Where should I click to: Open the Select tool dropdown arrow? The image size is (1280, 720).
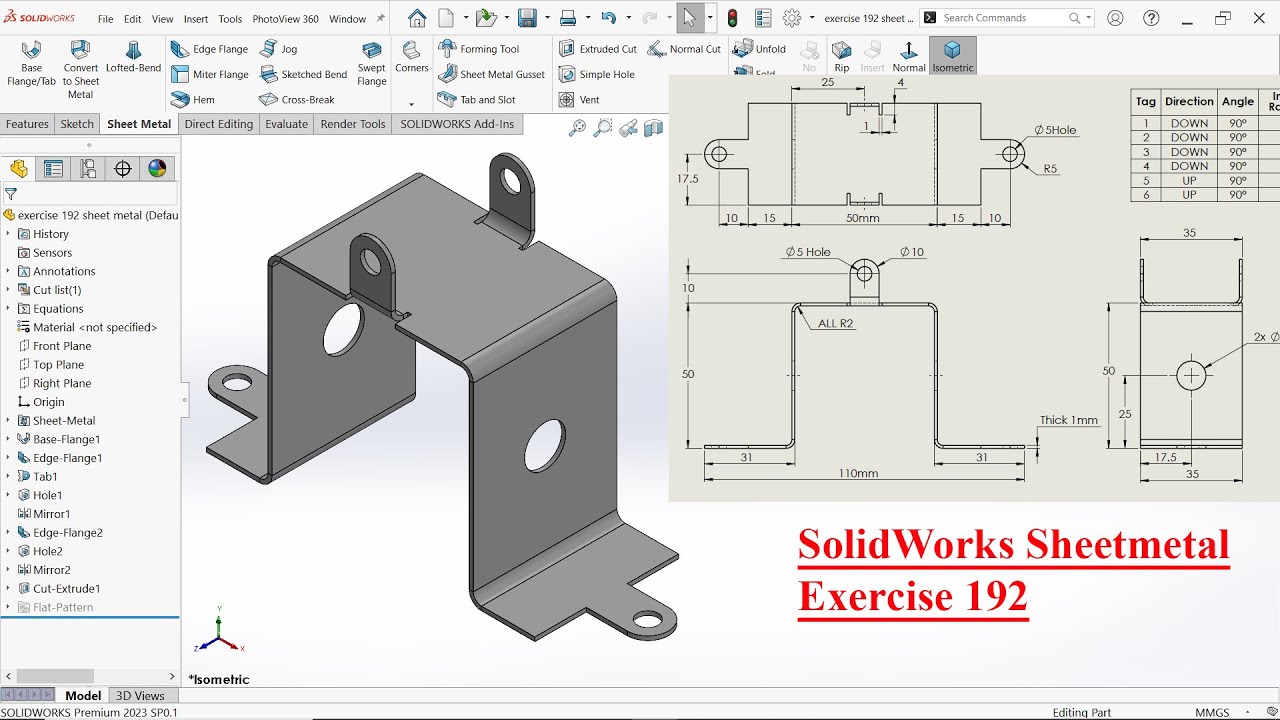point(710,18)
